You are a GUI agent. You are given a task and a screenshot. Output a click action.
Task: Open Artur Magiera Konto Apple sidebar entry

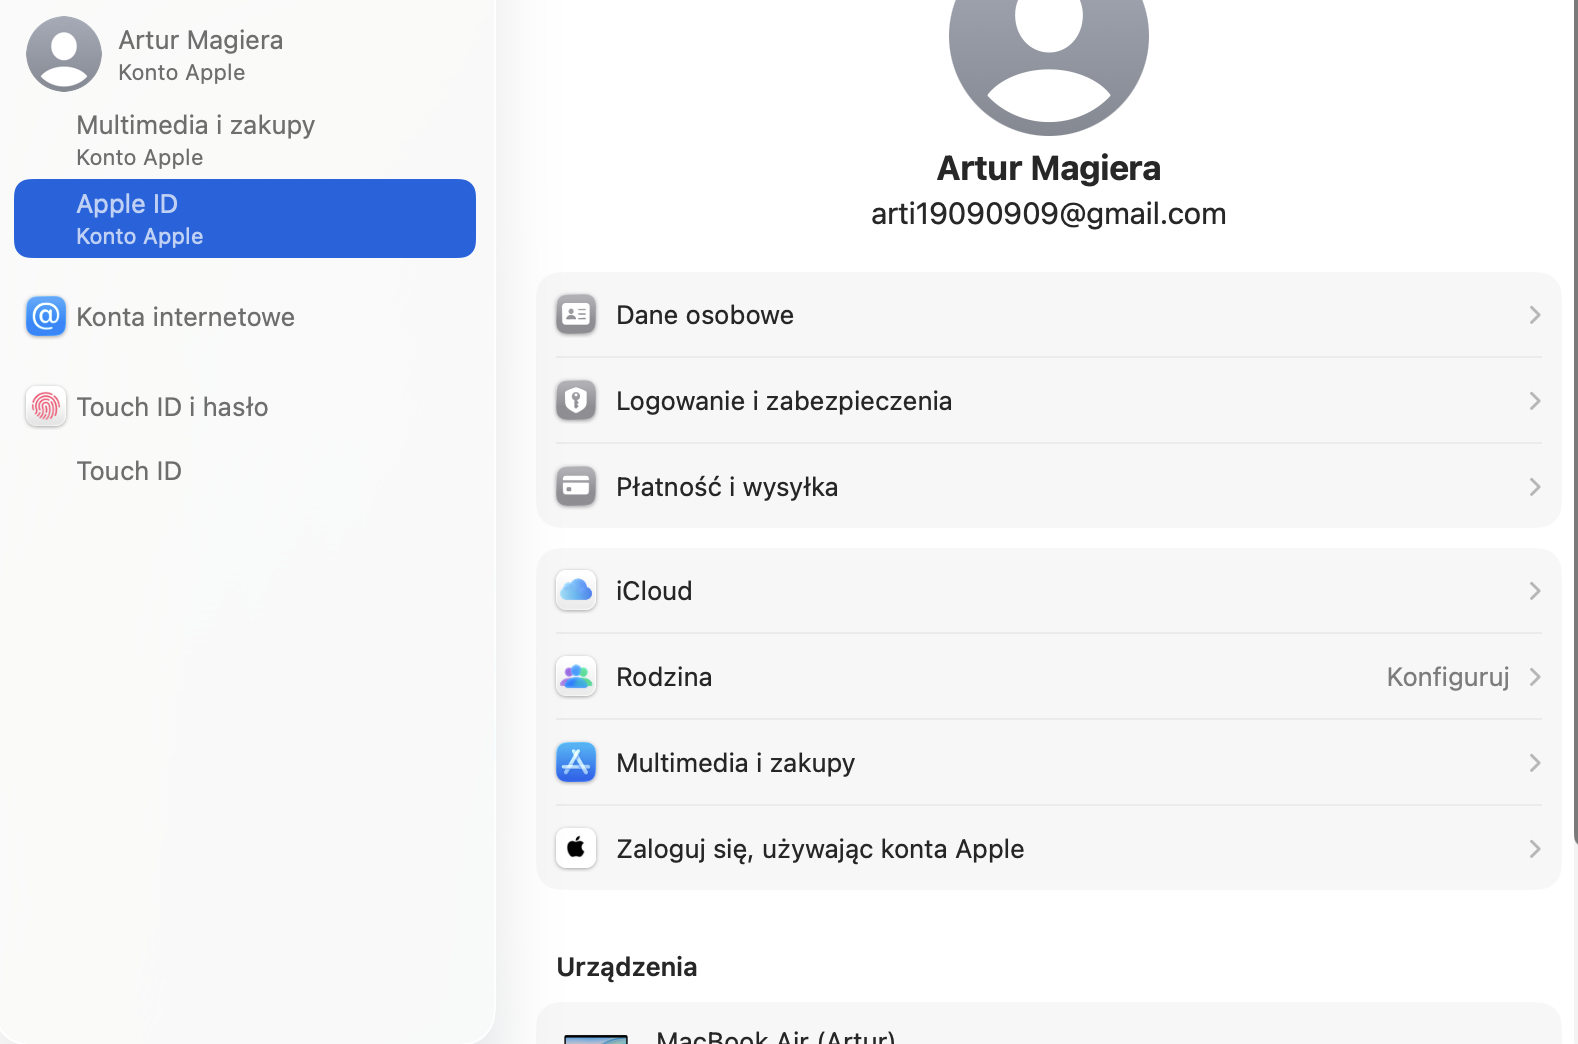pos(245,55)
